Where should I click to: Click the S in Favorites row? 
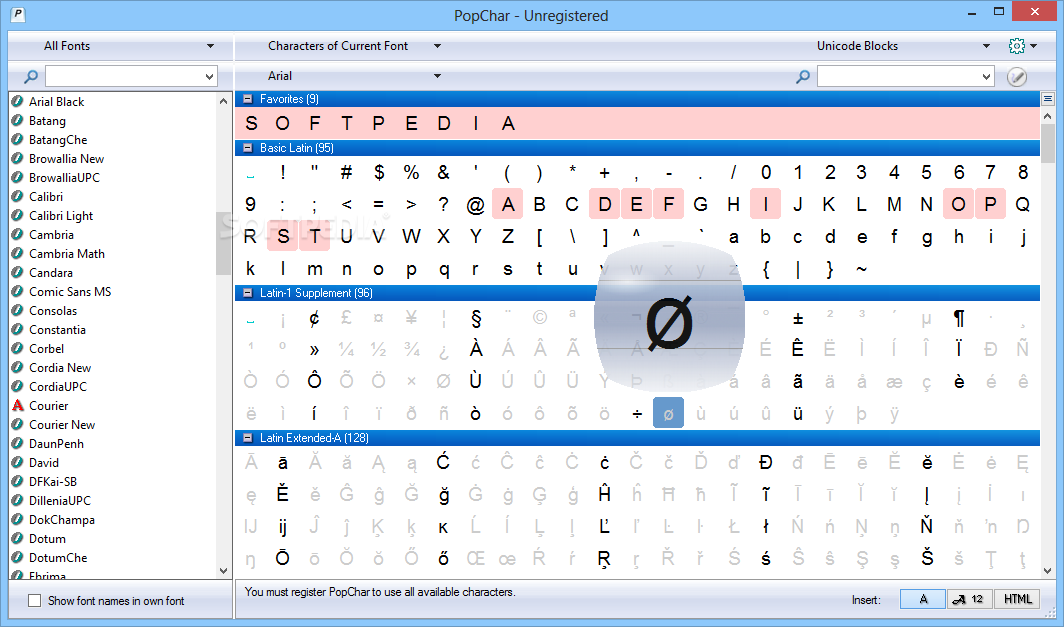[251, 124]
